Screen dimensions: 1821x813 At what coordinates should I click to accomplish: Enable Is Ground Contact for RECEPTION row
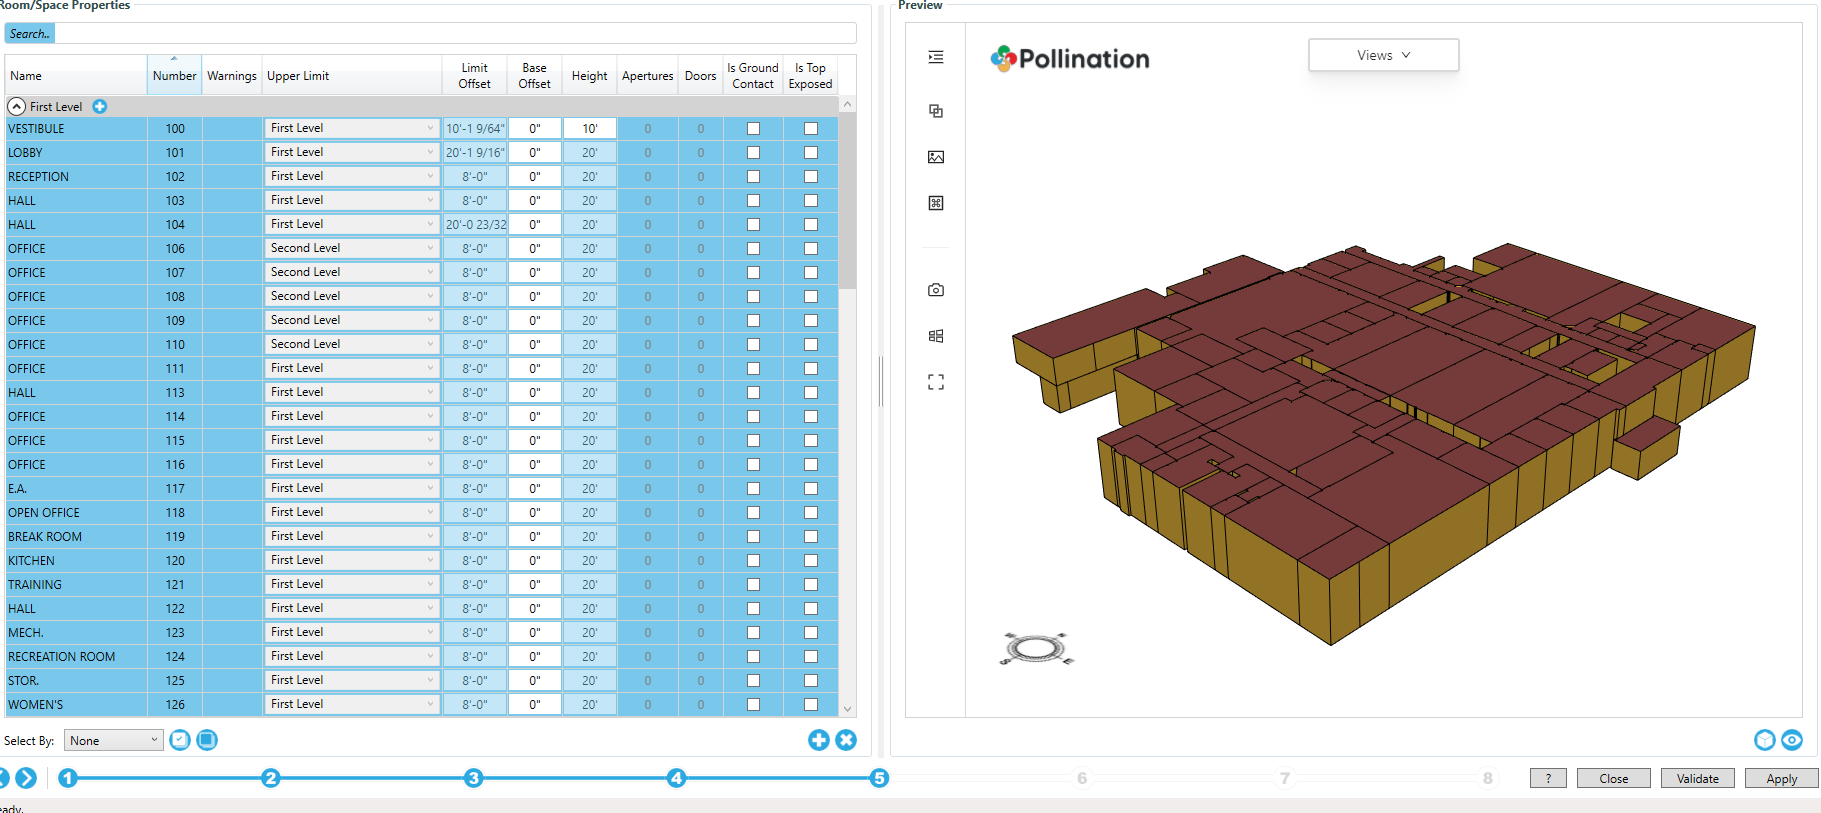tap(753, 177)
